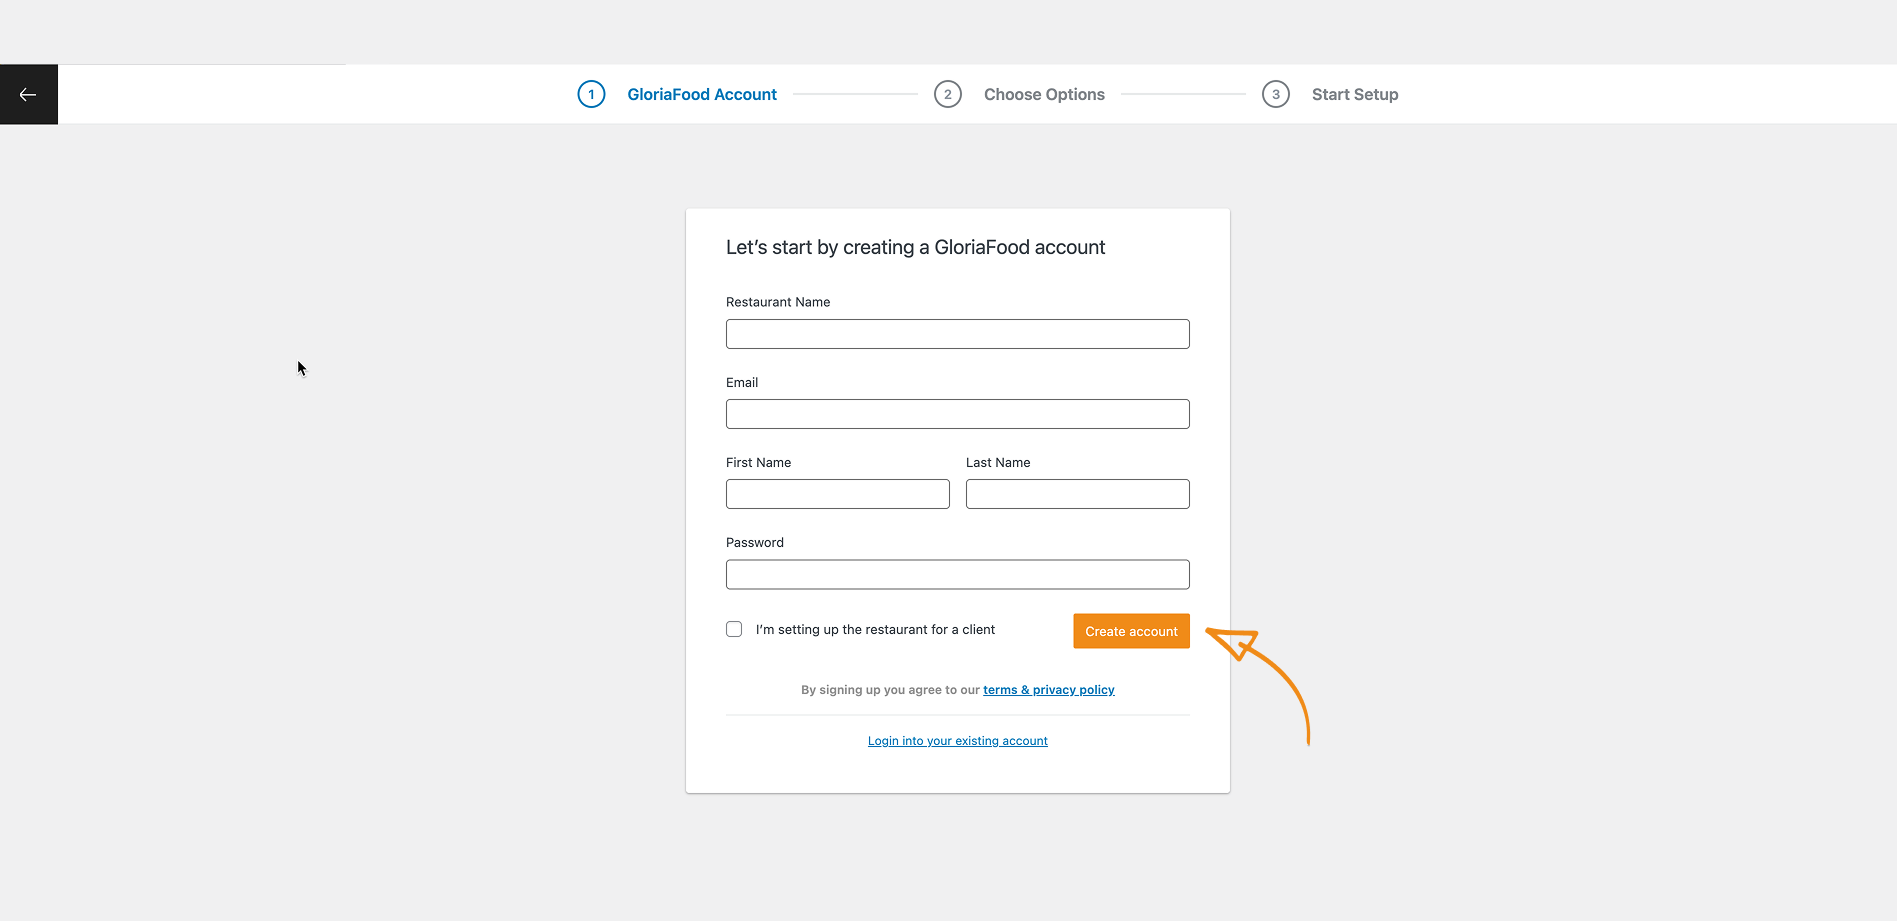The image size is (1897, 921).
Task: Click into the Email input field
Action: pyautogui.click(x=957, y=414)
